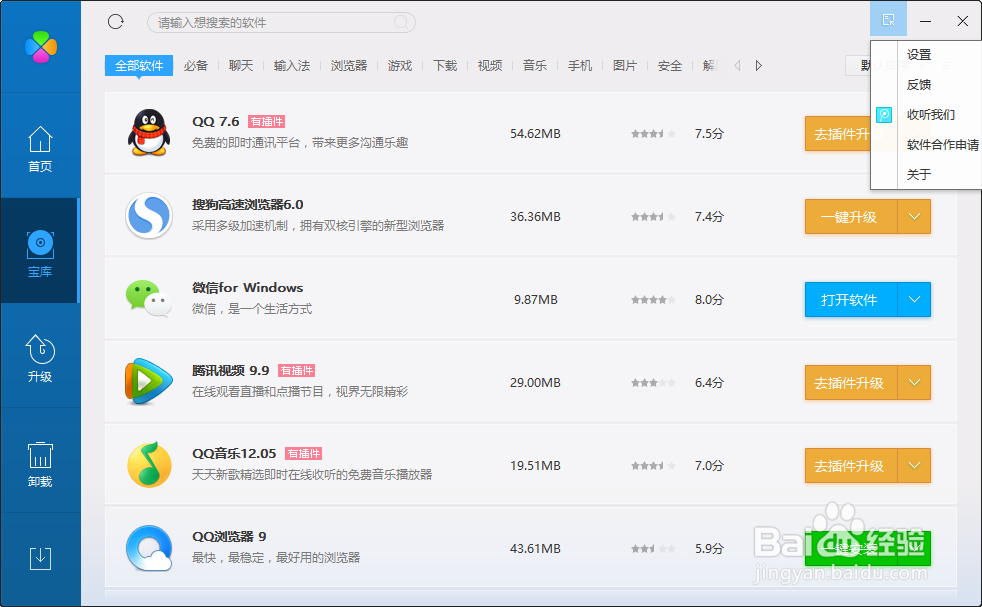Click the right chevron to reveal more categories

(758, 65)
